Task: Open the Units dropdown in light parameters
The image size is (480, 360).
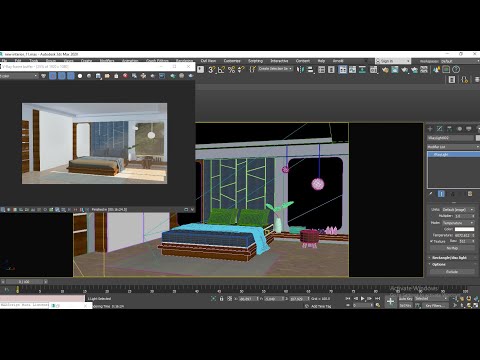Action: click(x=458, y=209)
